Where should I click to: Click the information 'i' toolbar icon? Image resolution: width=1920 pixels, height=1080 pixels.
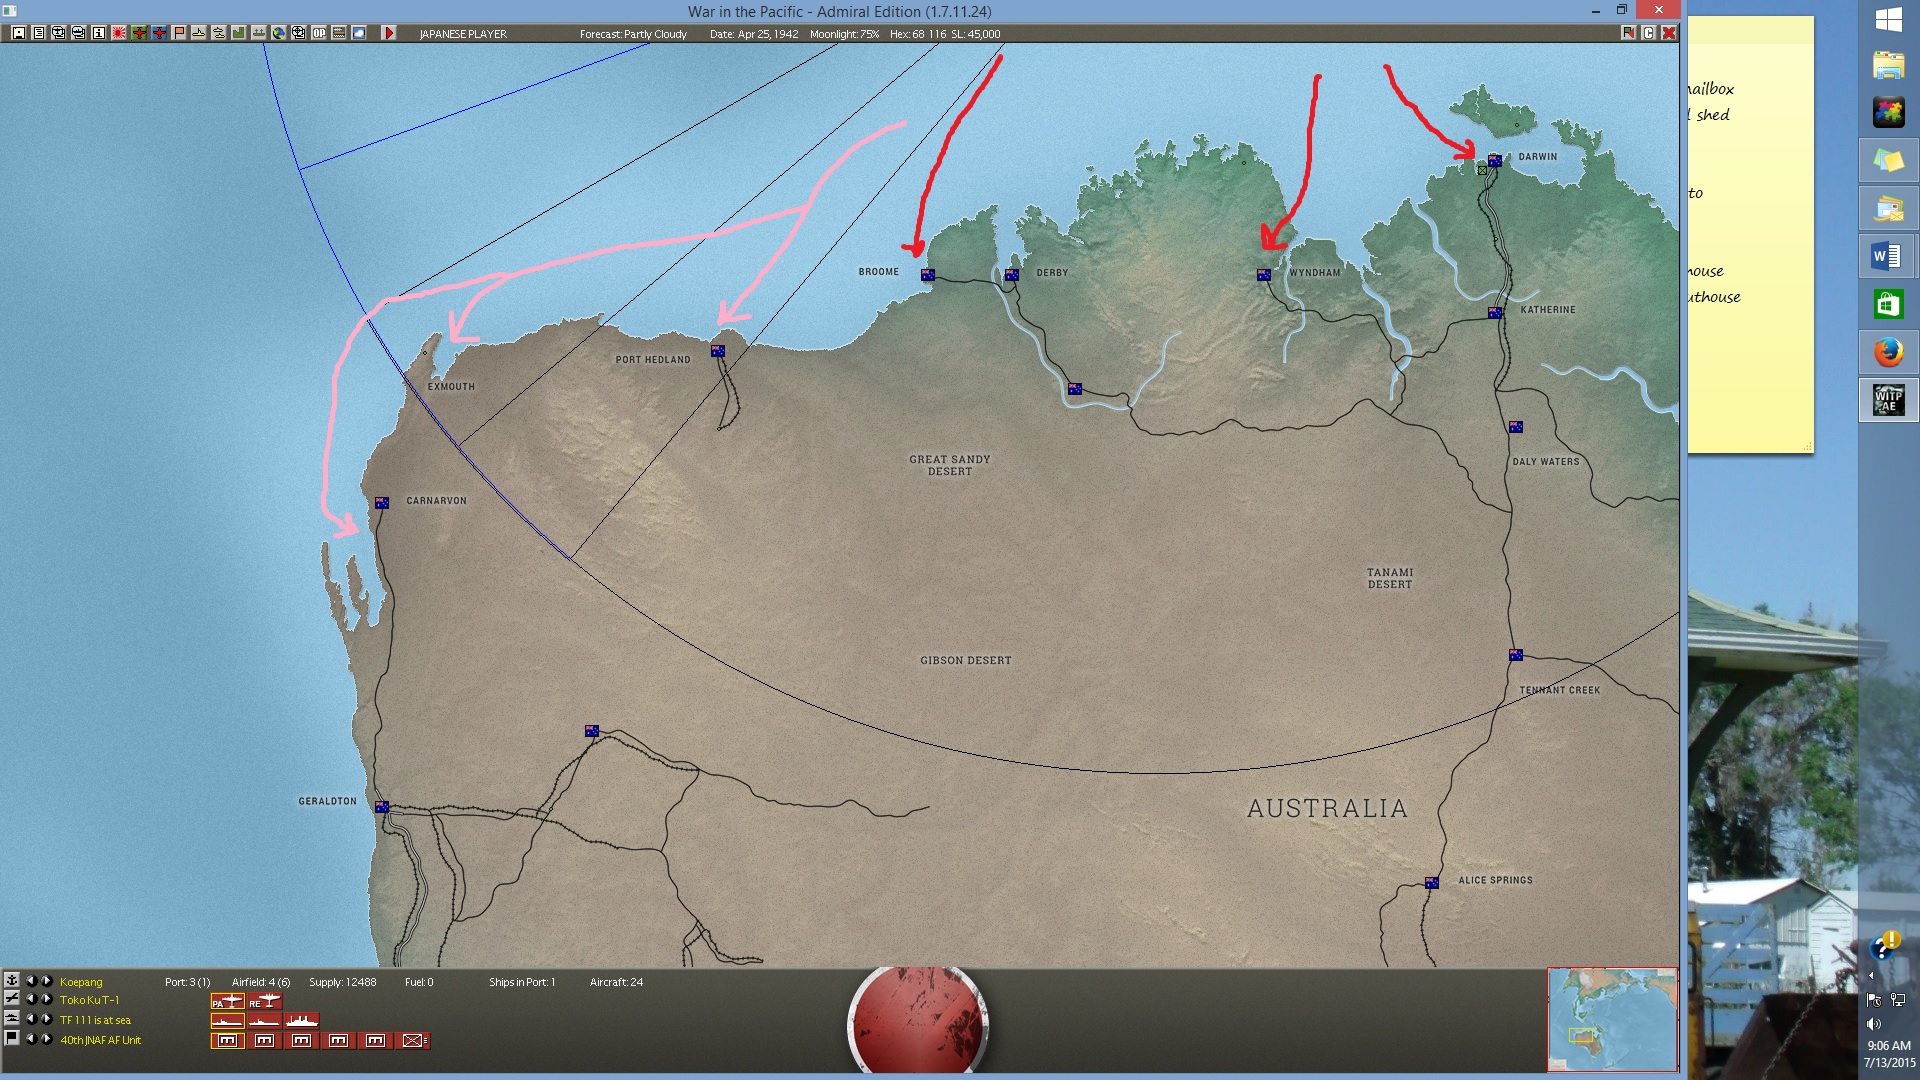click(98, 33)
